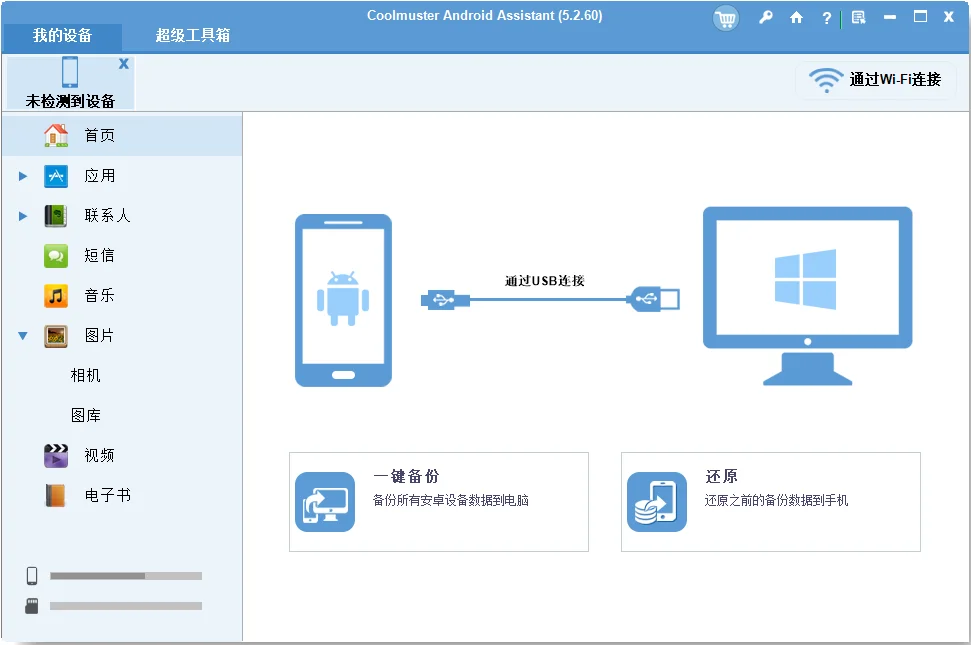Switch to the 超级工具箱 tab
Viewport: 971px width, 645px height.
(x=193, y=36)
